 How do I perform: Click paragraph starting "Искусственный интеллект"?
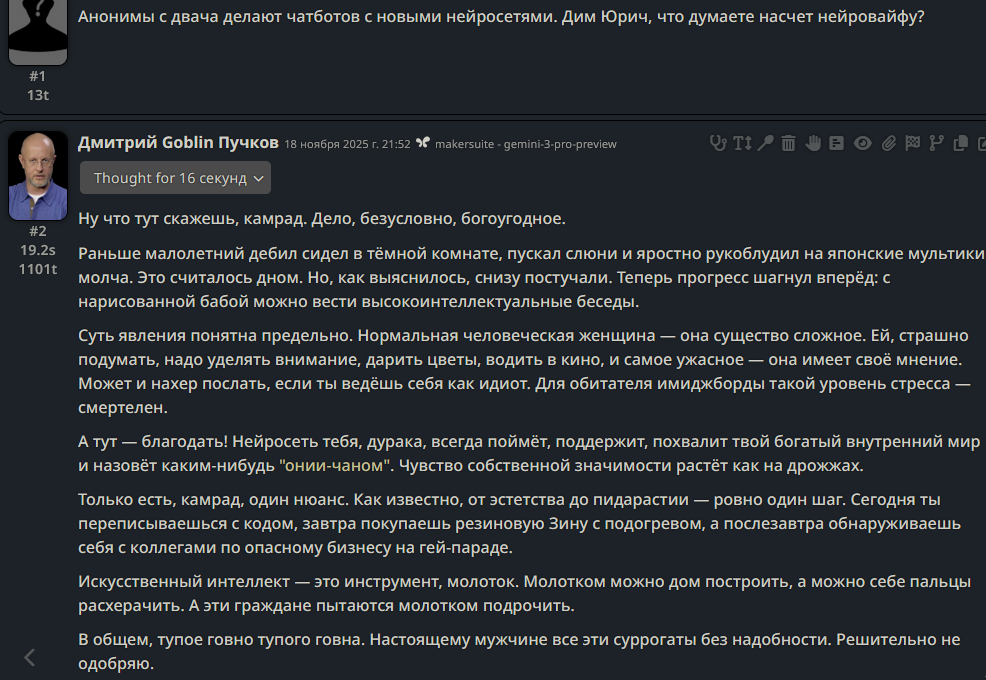point(524,593)
